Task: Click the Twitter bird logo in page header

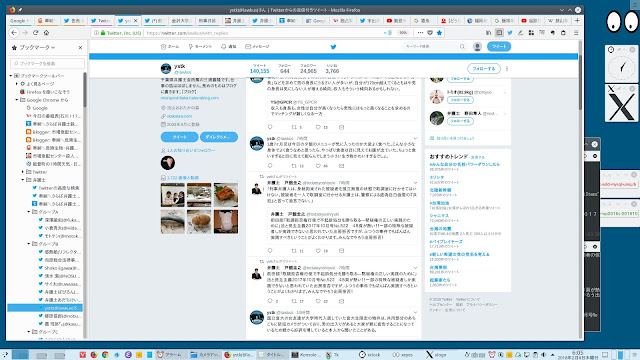Action: point(333,47)
